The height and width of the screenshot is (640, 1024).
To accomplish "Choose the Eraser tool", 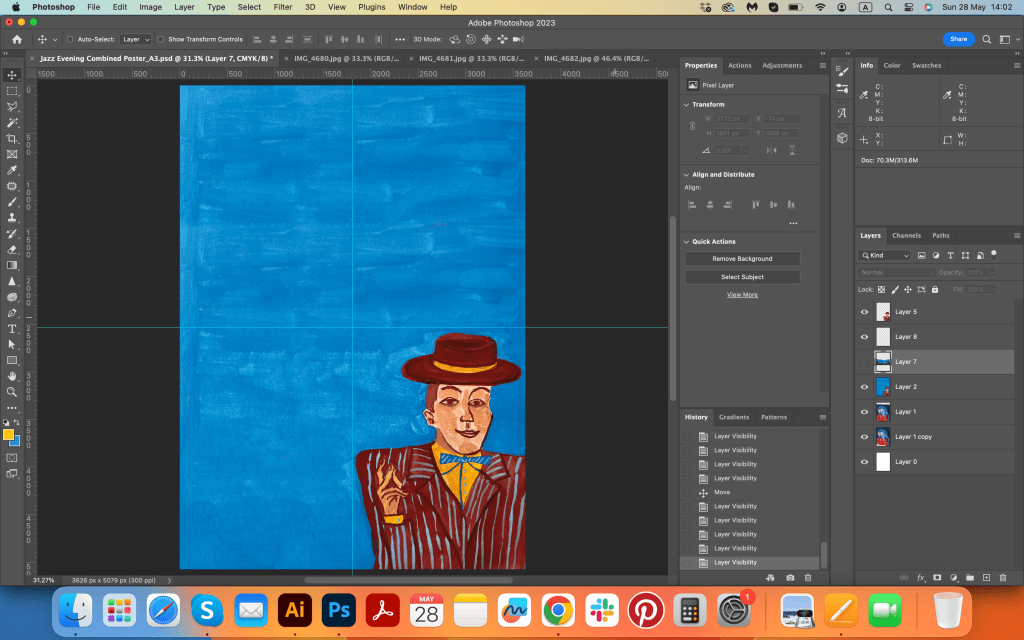I will click(12, 249).
